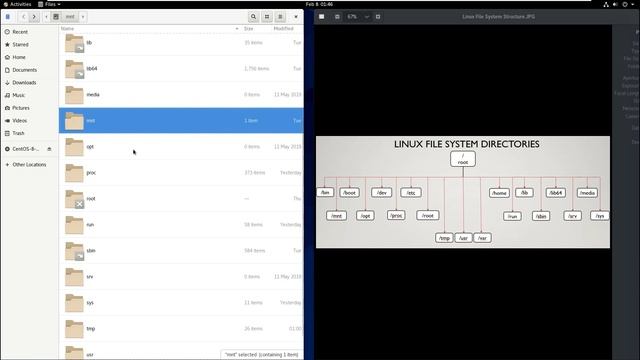The width and height of the screenshot is (640, 360).
Task: Open Trash in Files sidebar
Action: 29,133
